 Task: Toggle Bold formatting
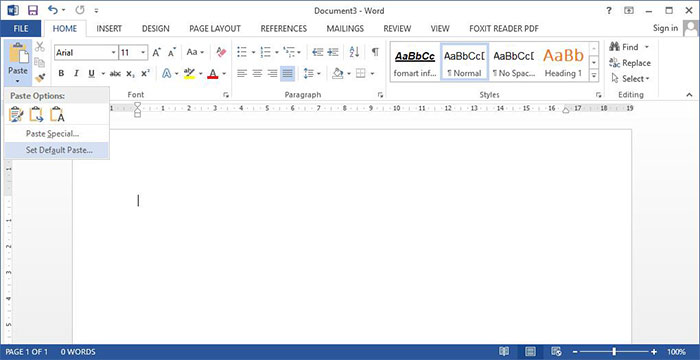pyautogui.click(x=62, y=74)
